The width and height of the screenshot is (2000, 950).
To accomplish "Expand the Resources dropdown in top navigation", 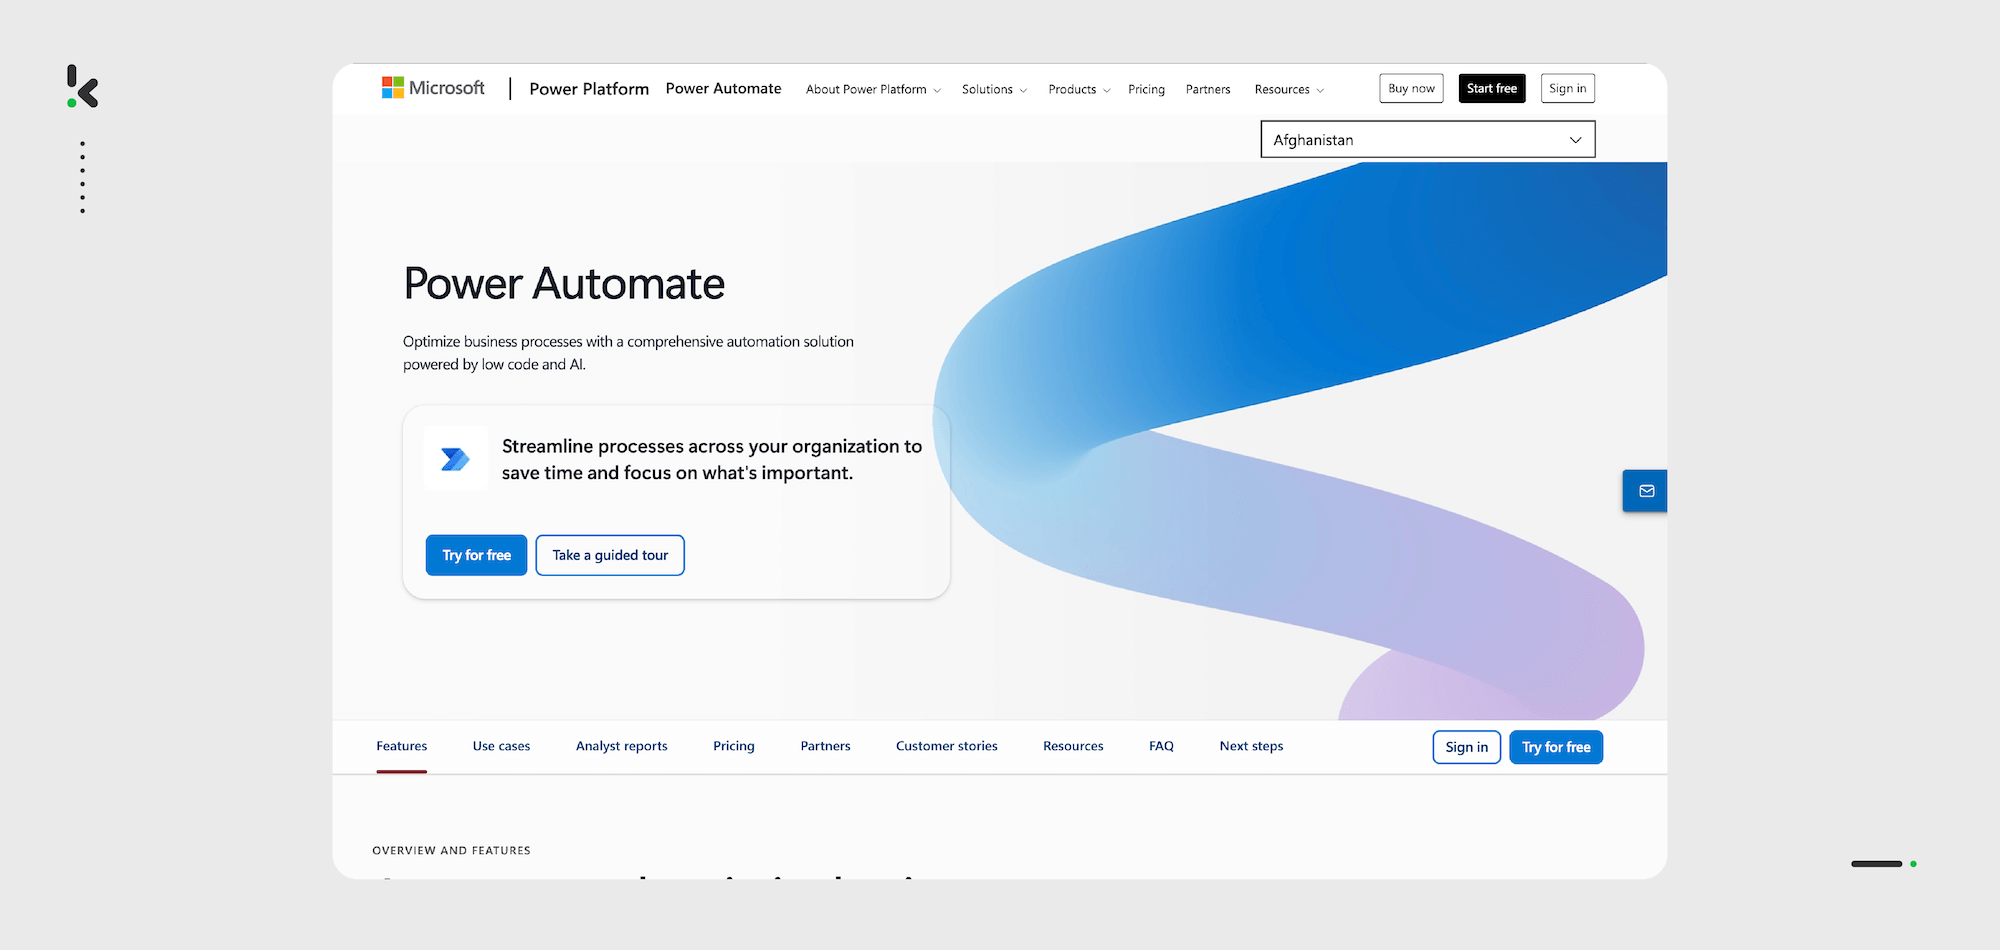I will pos(1289,89).
